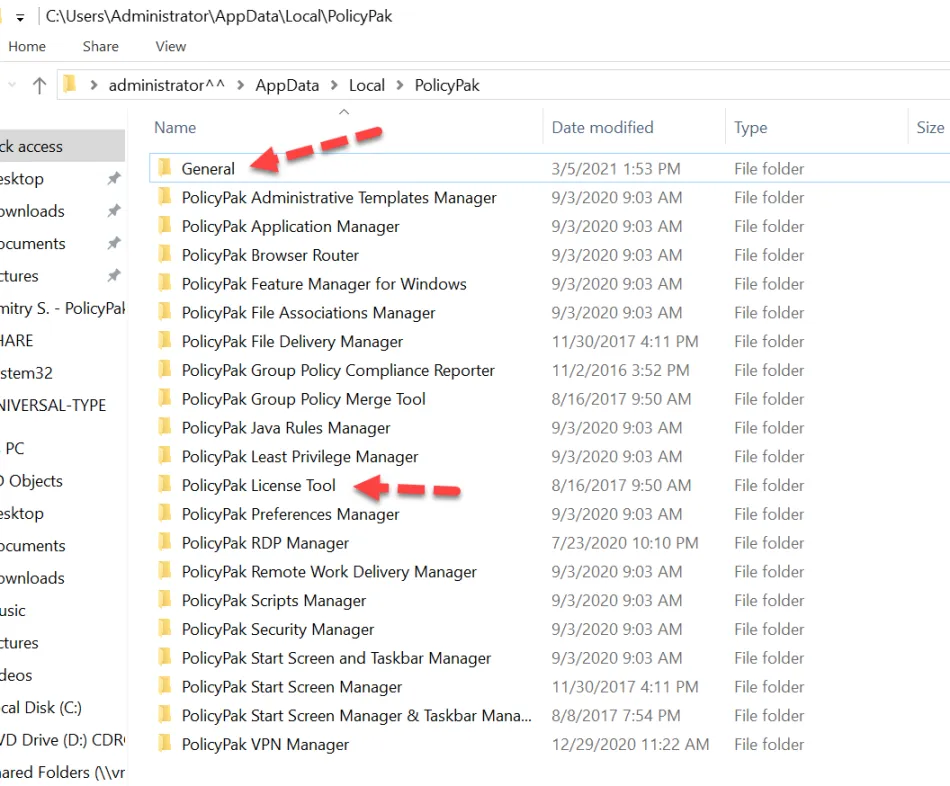The height and width of the screenshot is (786, 950).
Task: Switch to the Home ribbon tab
Action: point(27,46)
